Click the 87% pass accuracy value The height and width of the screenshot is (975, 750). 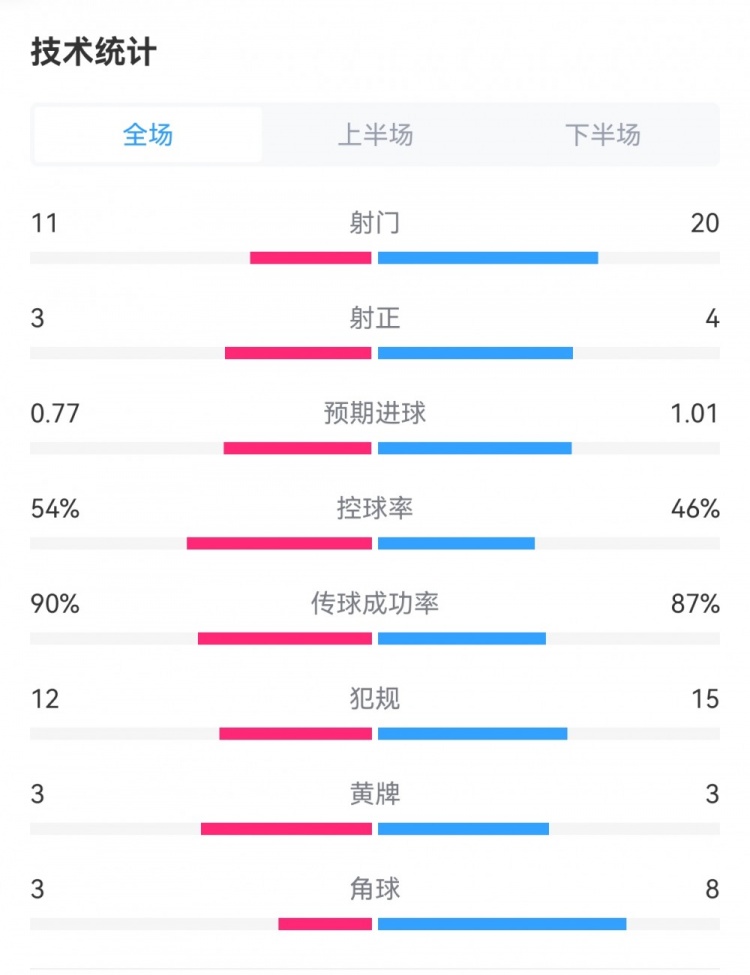(695, 604)
